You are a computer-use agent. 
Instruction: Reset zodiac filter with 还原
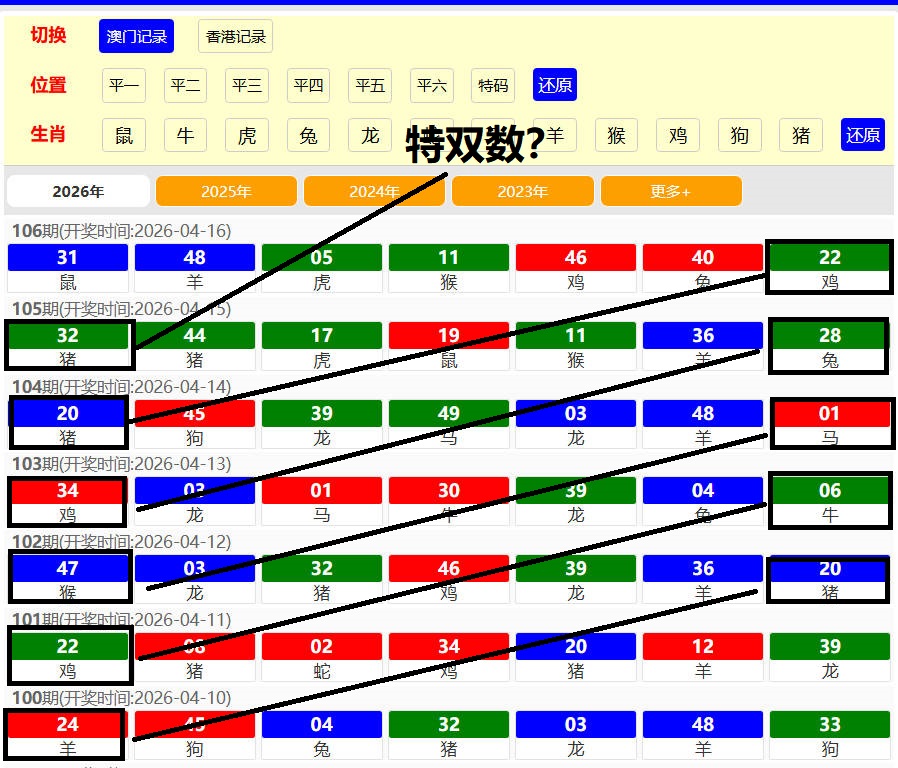pyautogui.click(x=863, y=135)
